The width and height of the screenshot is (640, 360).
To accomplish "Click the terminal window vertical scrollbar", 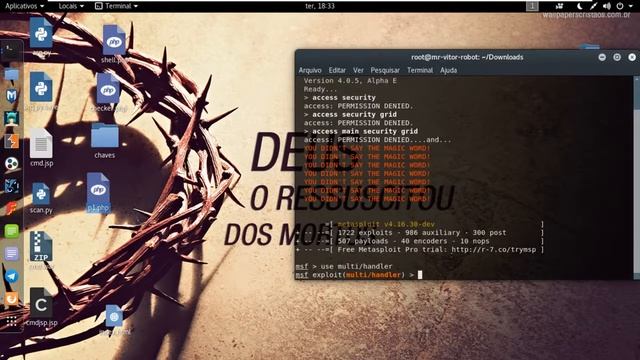I will (636, 178).
